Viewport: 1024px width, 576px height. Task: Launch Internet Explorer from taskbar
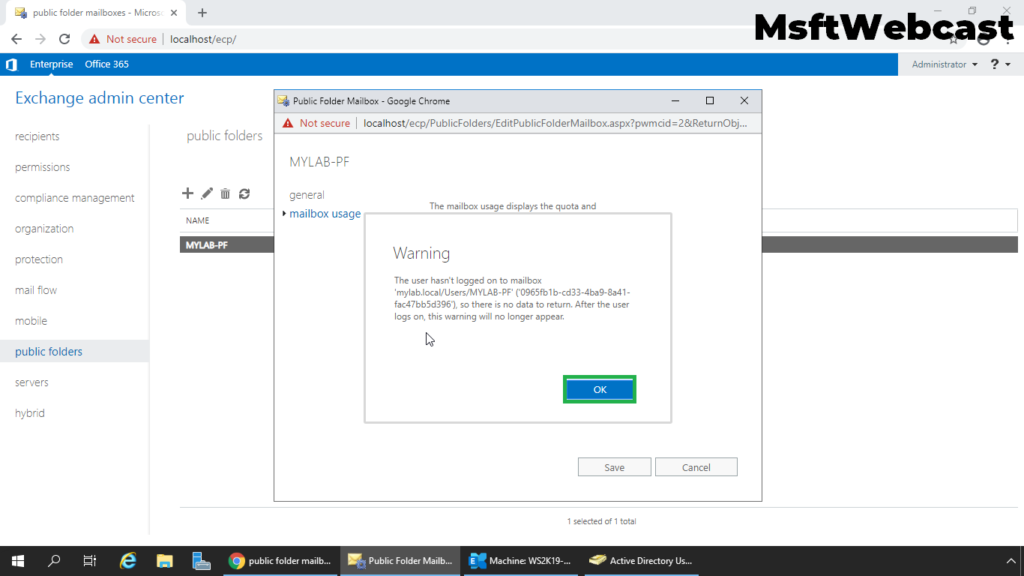pos(127,560)
